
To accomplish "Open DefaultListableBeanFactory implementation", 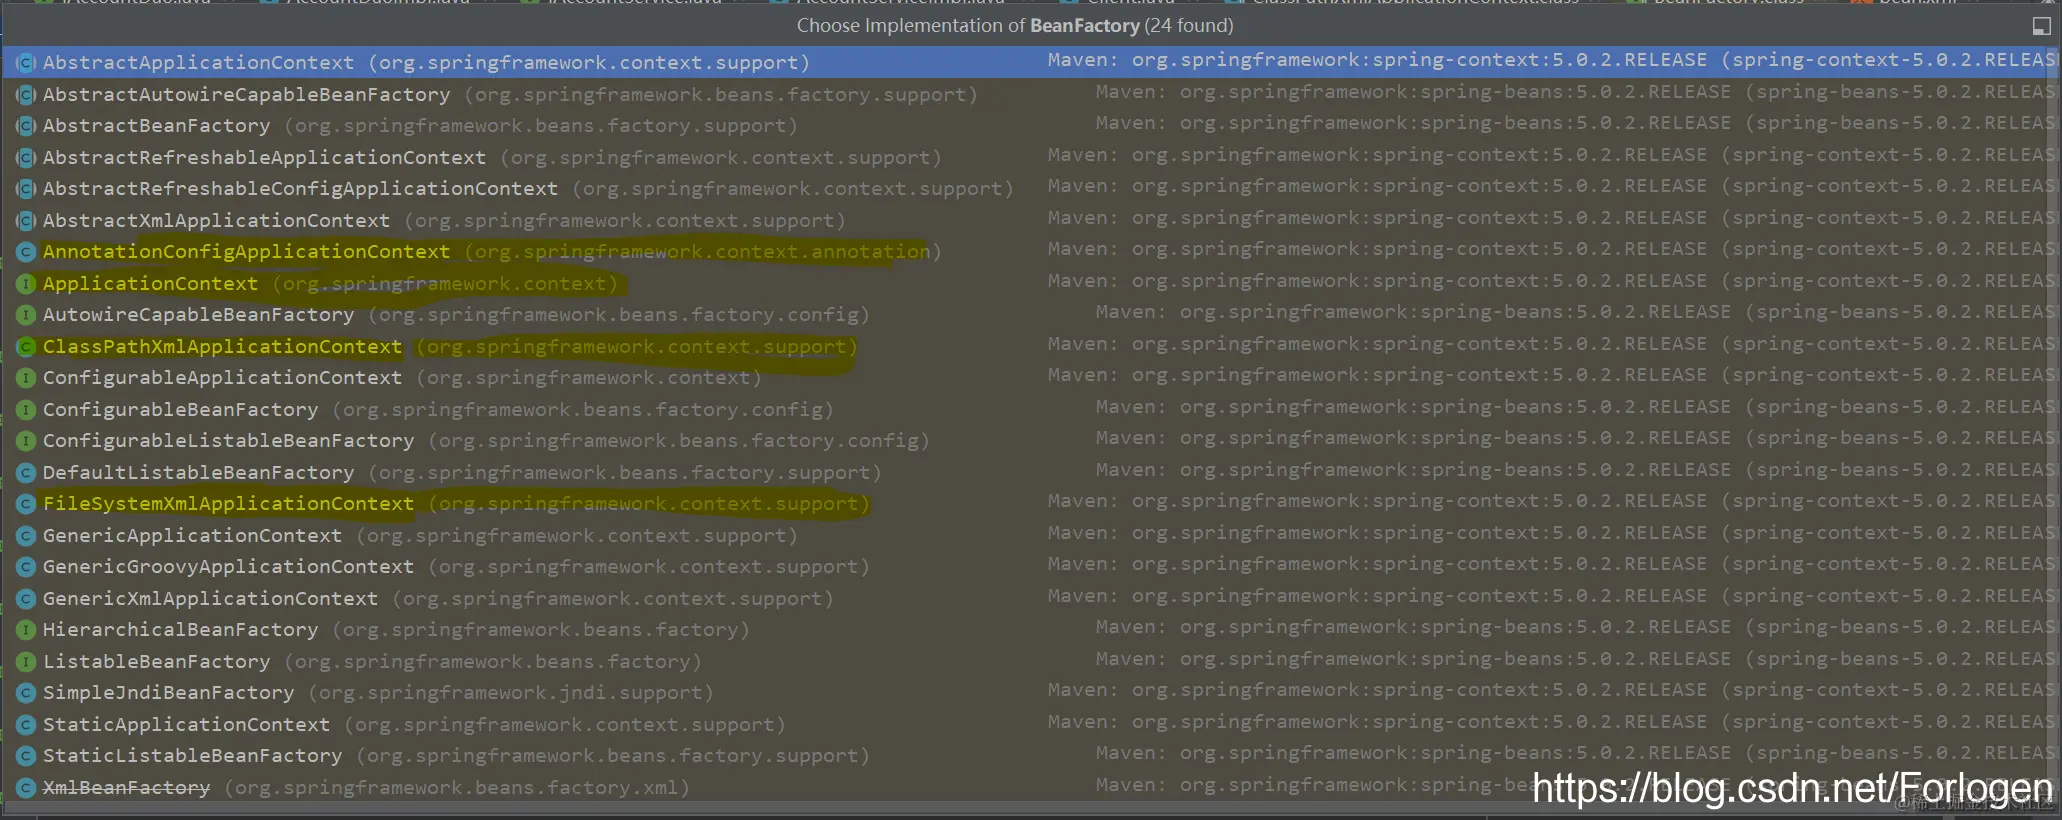I will click(198, 473).
